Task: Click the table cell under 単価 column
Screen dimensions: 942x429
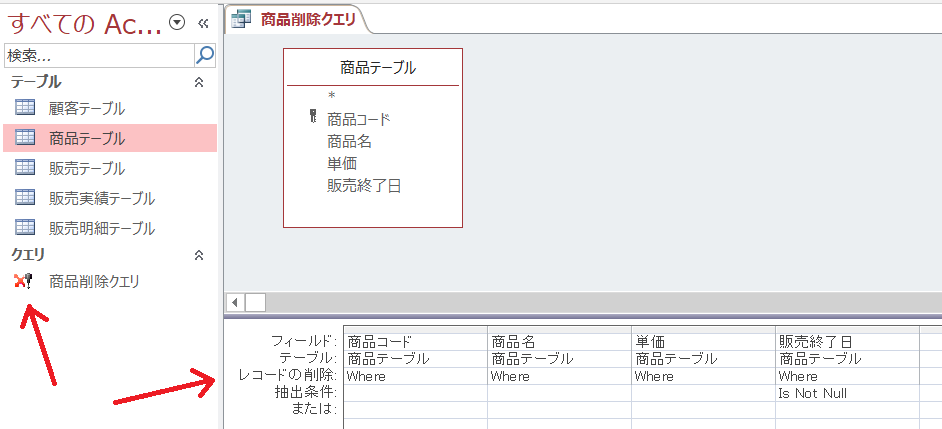Action: (x=703, y=359)
